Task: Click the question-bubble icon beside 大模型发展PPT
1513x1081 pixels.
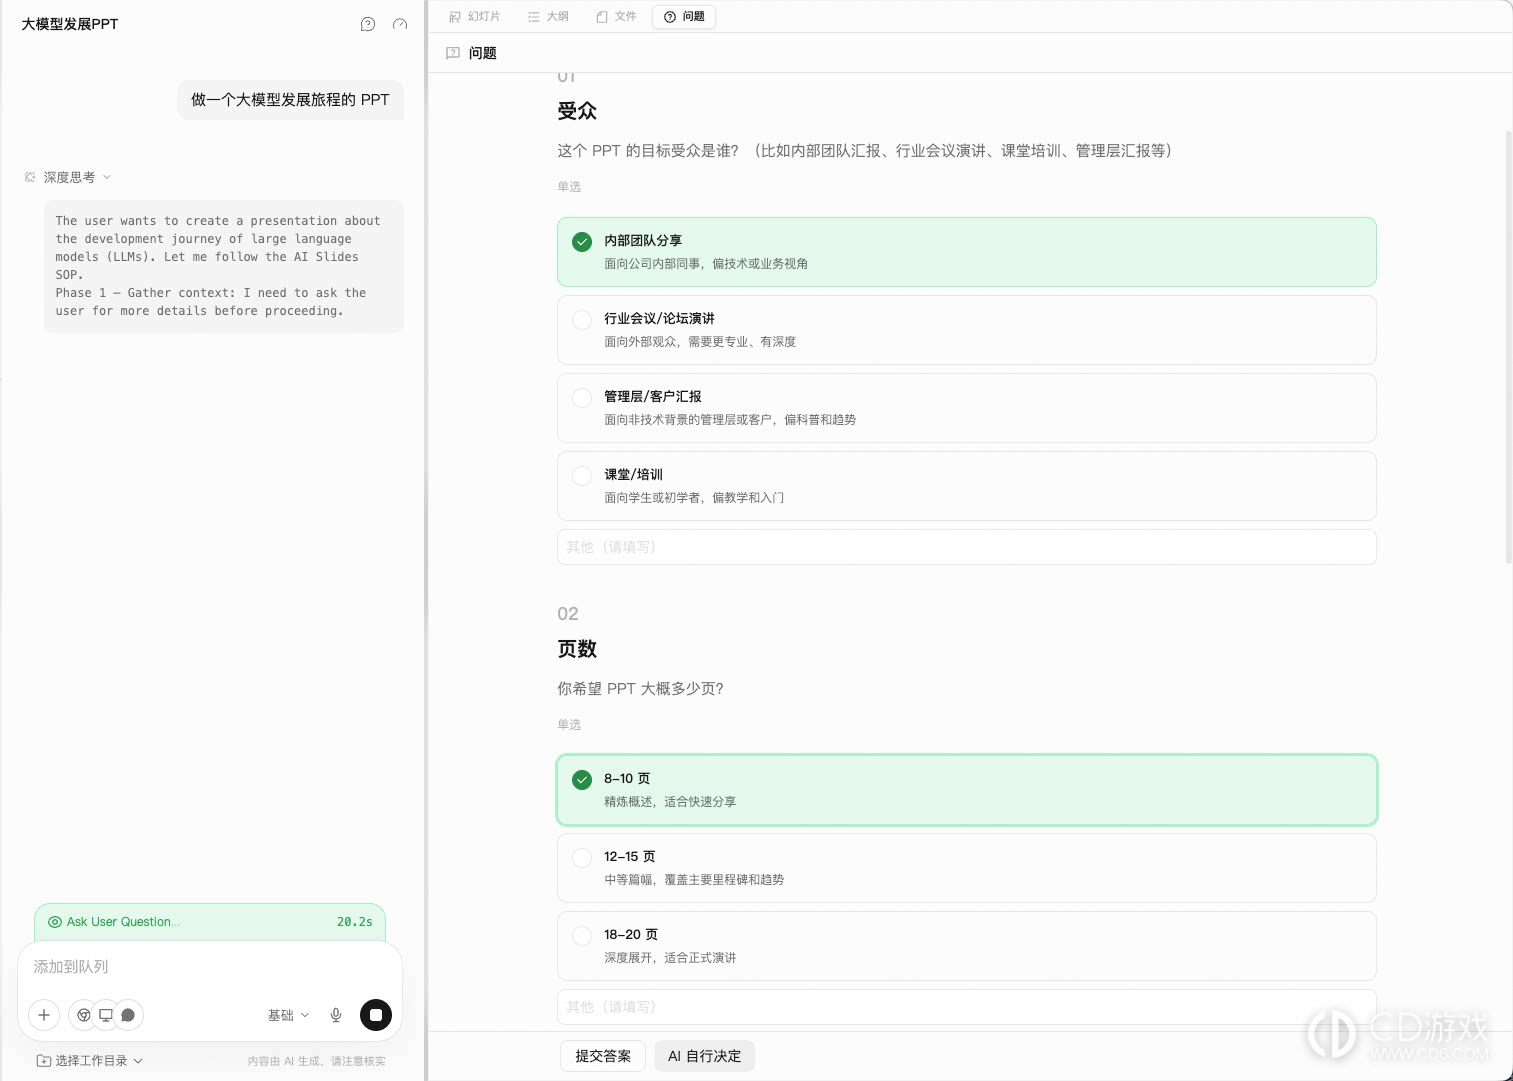Action: coord(368,24)
